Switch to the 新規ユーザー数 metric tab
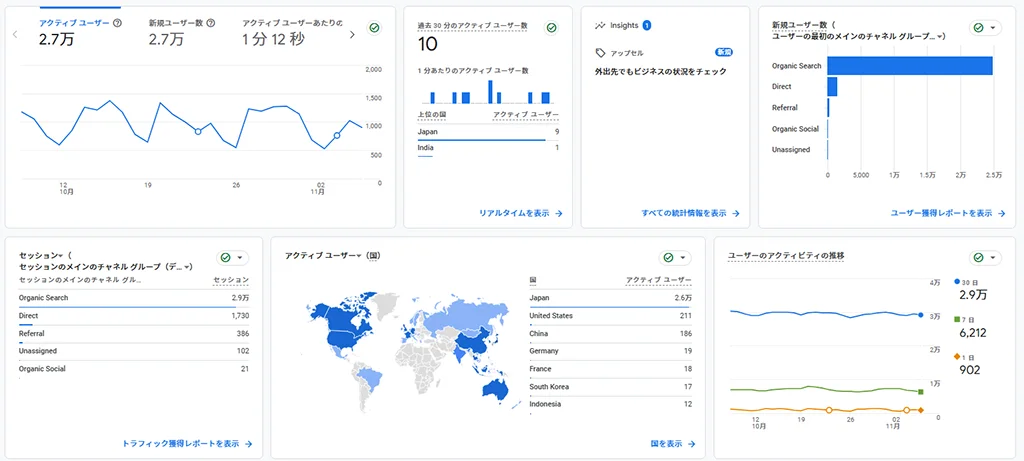Image resolution: width=1024 pixels, height=461 pixels. pos(176,23)
